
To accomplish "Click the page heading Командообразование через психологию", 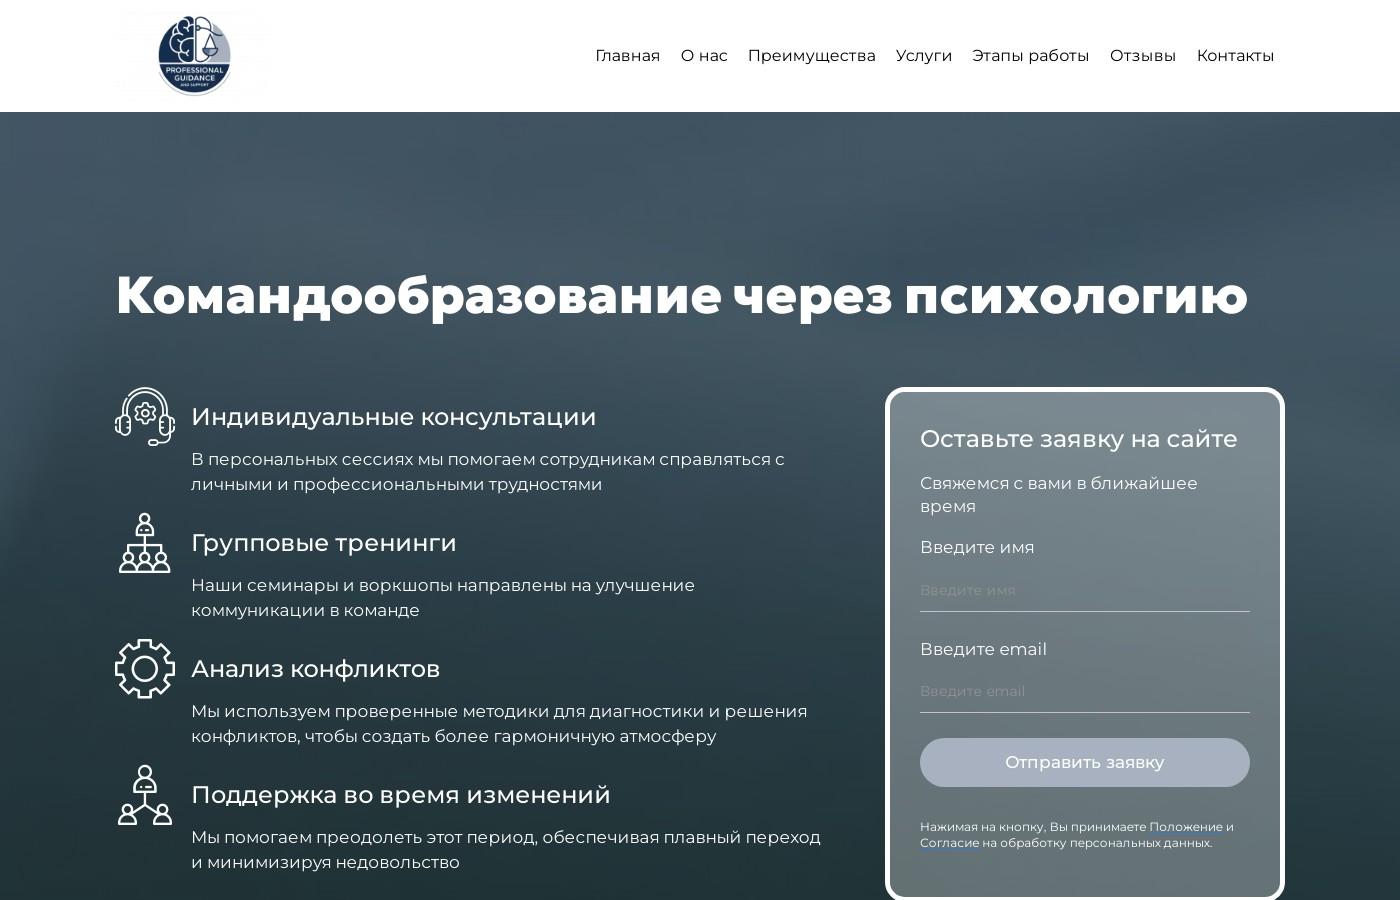I will coord(681,295).
